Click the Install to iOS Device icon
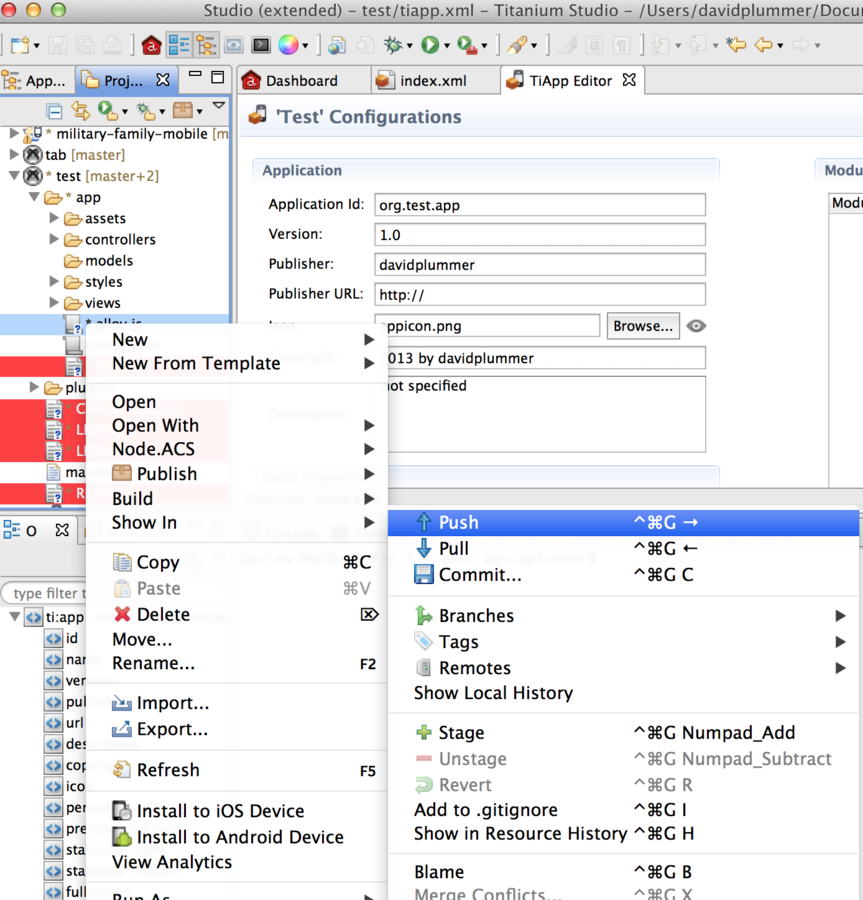The image size is (863, 900). point(122,810)
